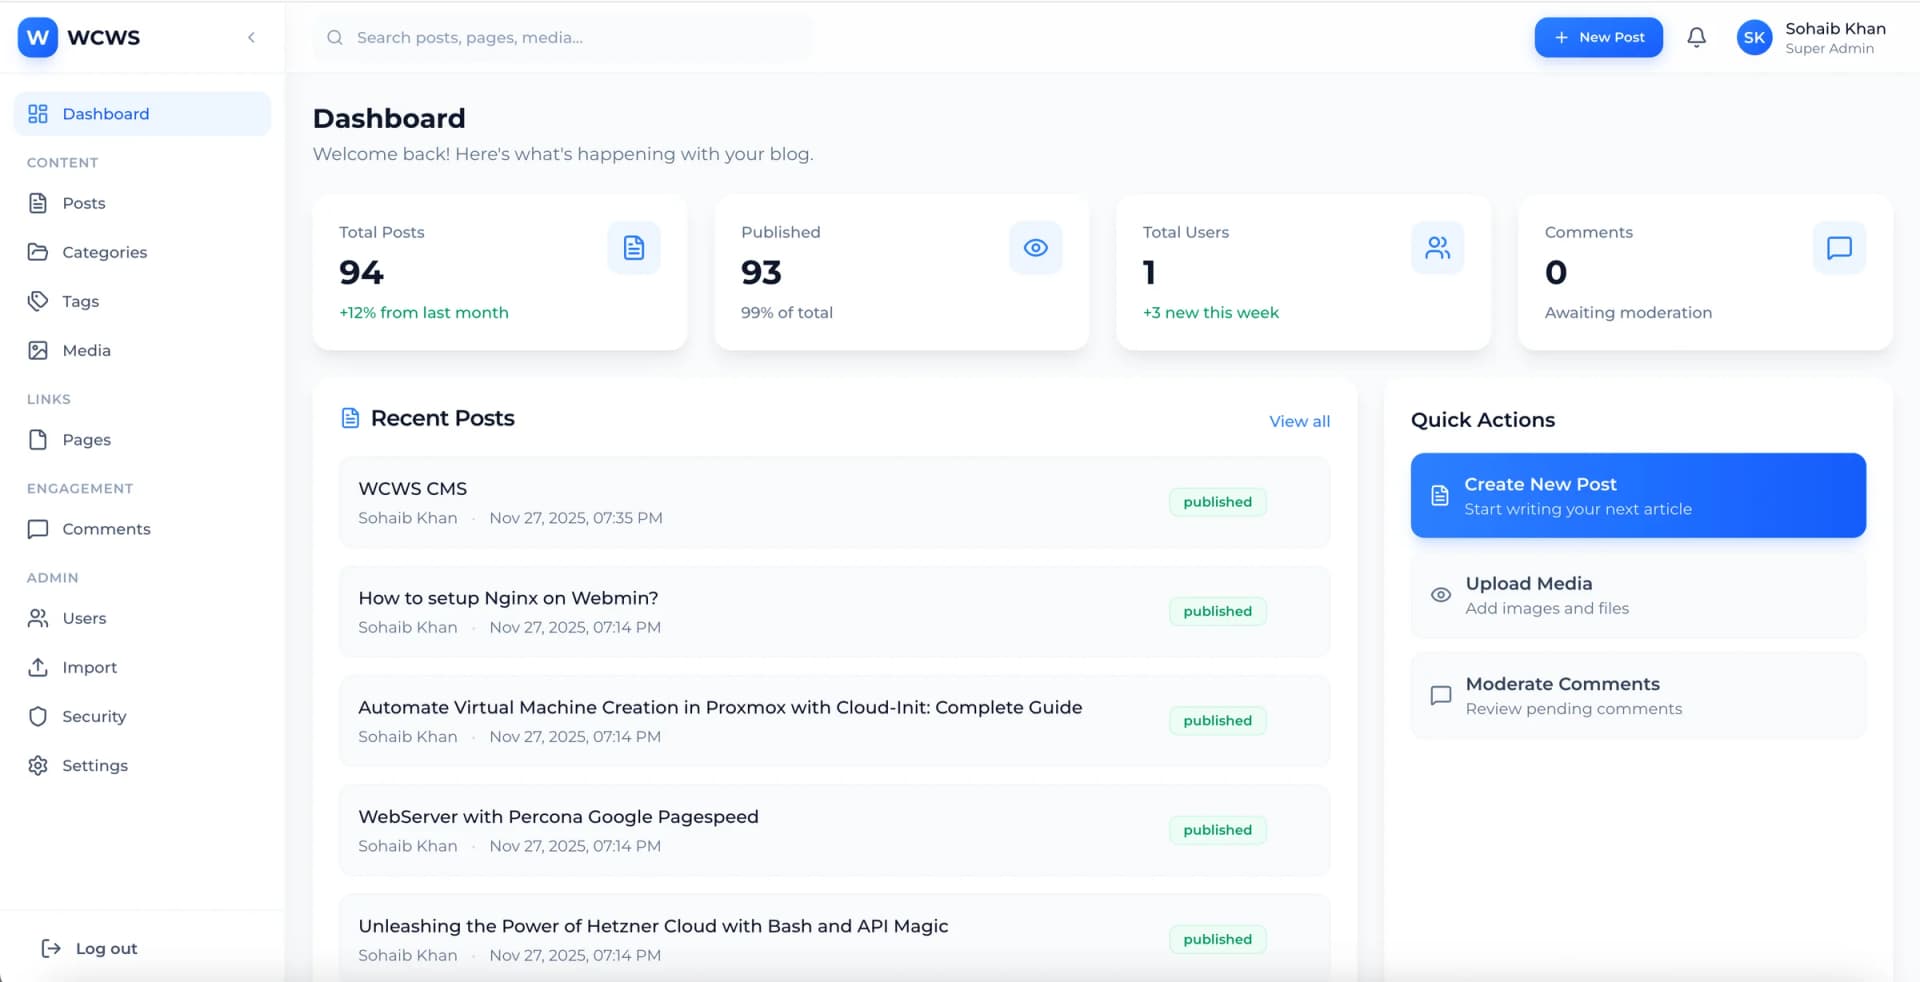Click the Security shield icon in sidebar
1920x982 pixels.
point(38,716)
